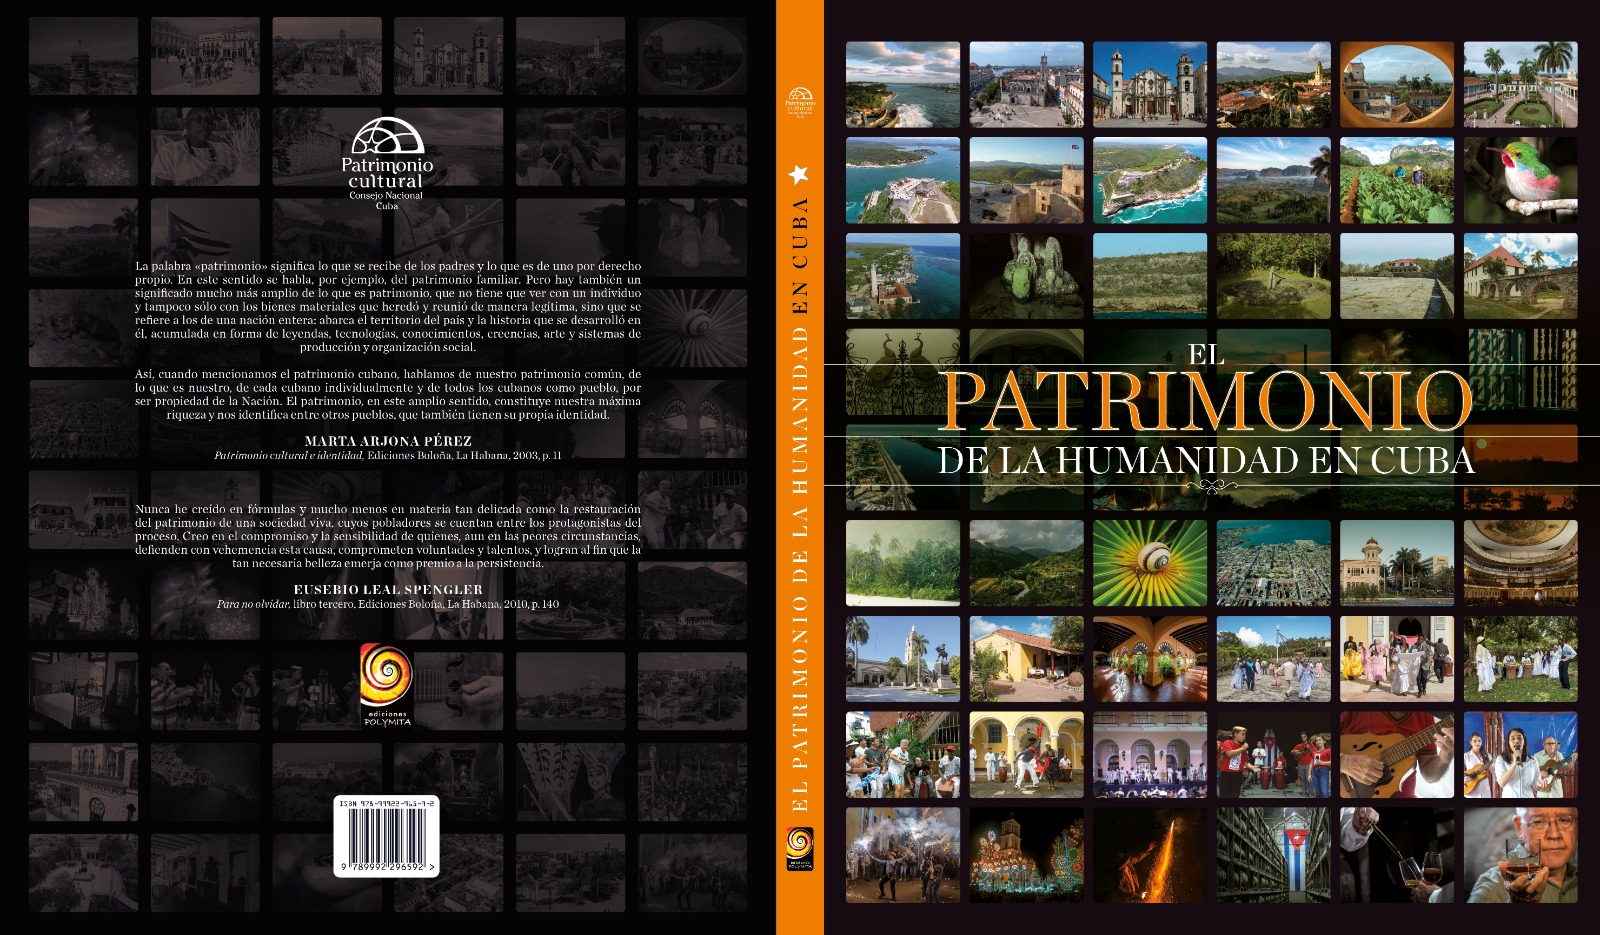
Task: Select the Cuban flag in warehouse photo
Action: (x=1273, y=855)
